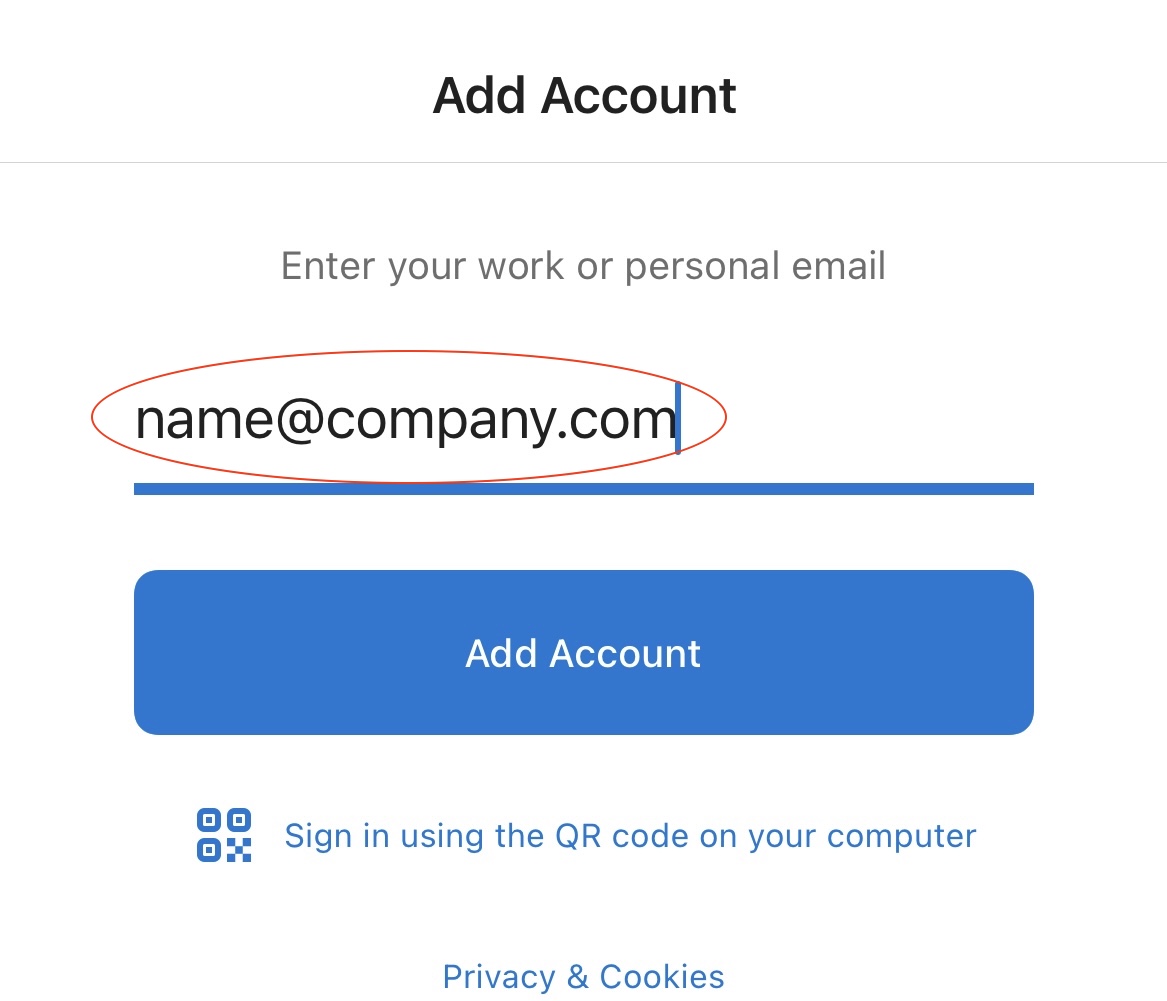The width and height of the screenshot is (1167, 1001).
Task: Click the QR code icon
Action: (224, 835)
